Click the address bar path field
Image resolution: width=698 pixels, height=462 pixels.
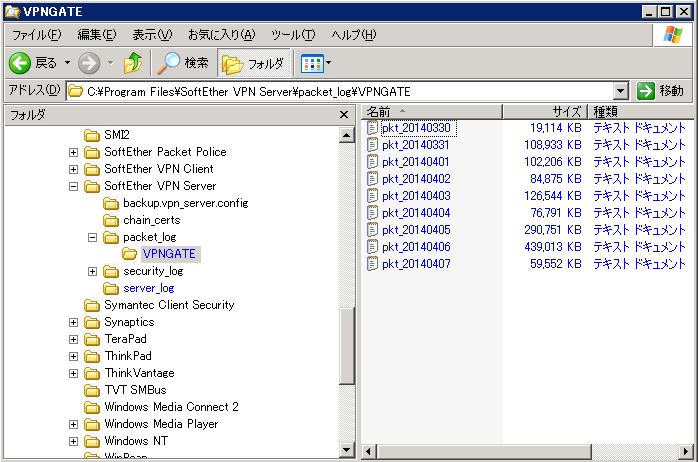(340, 91)
